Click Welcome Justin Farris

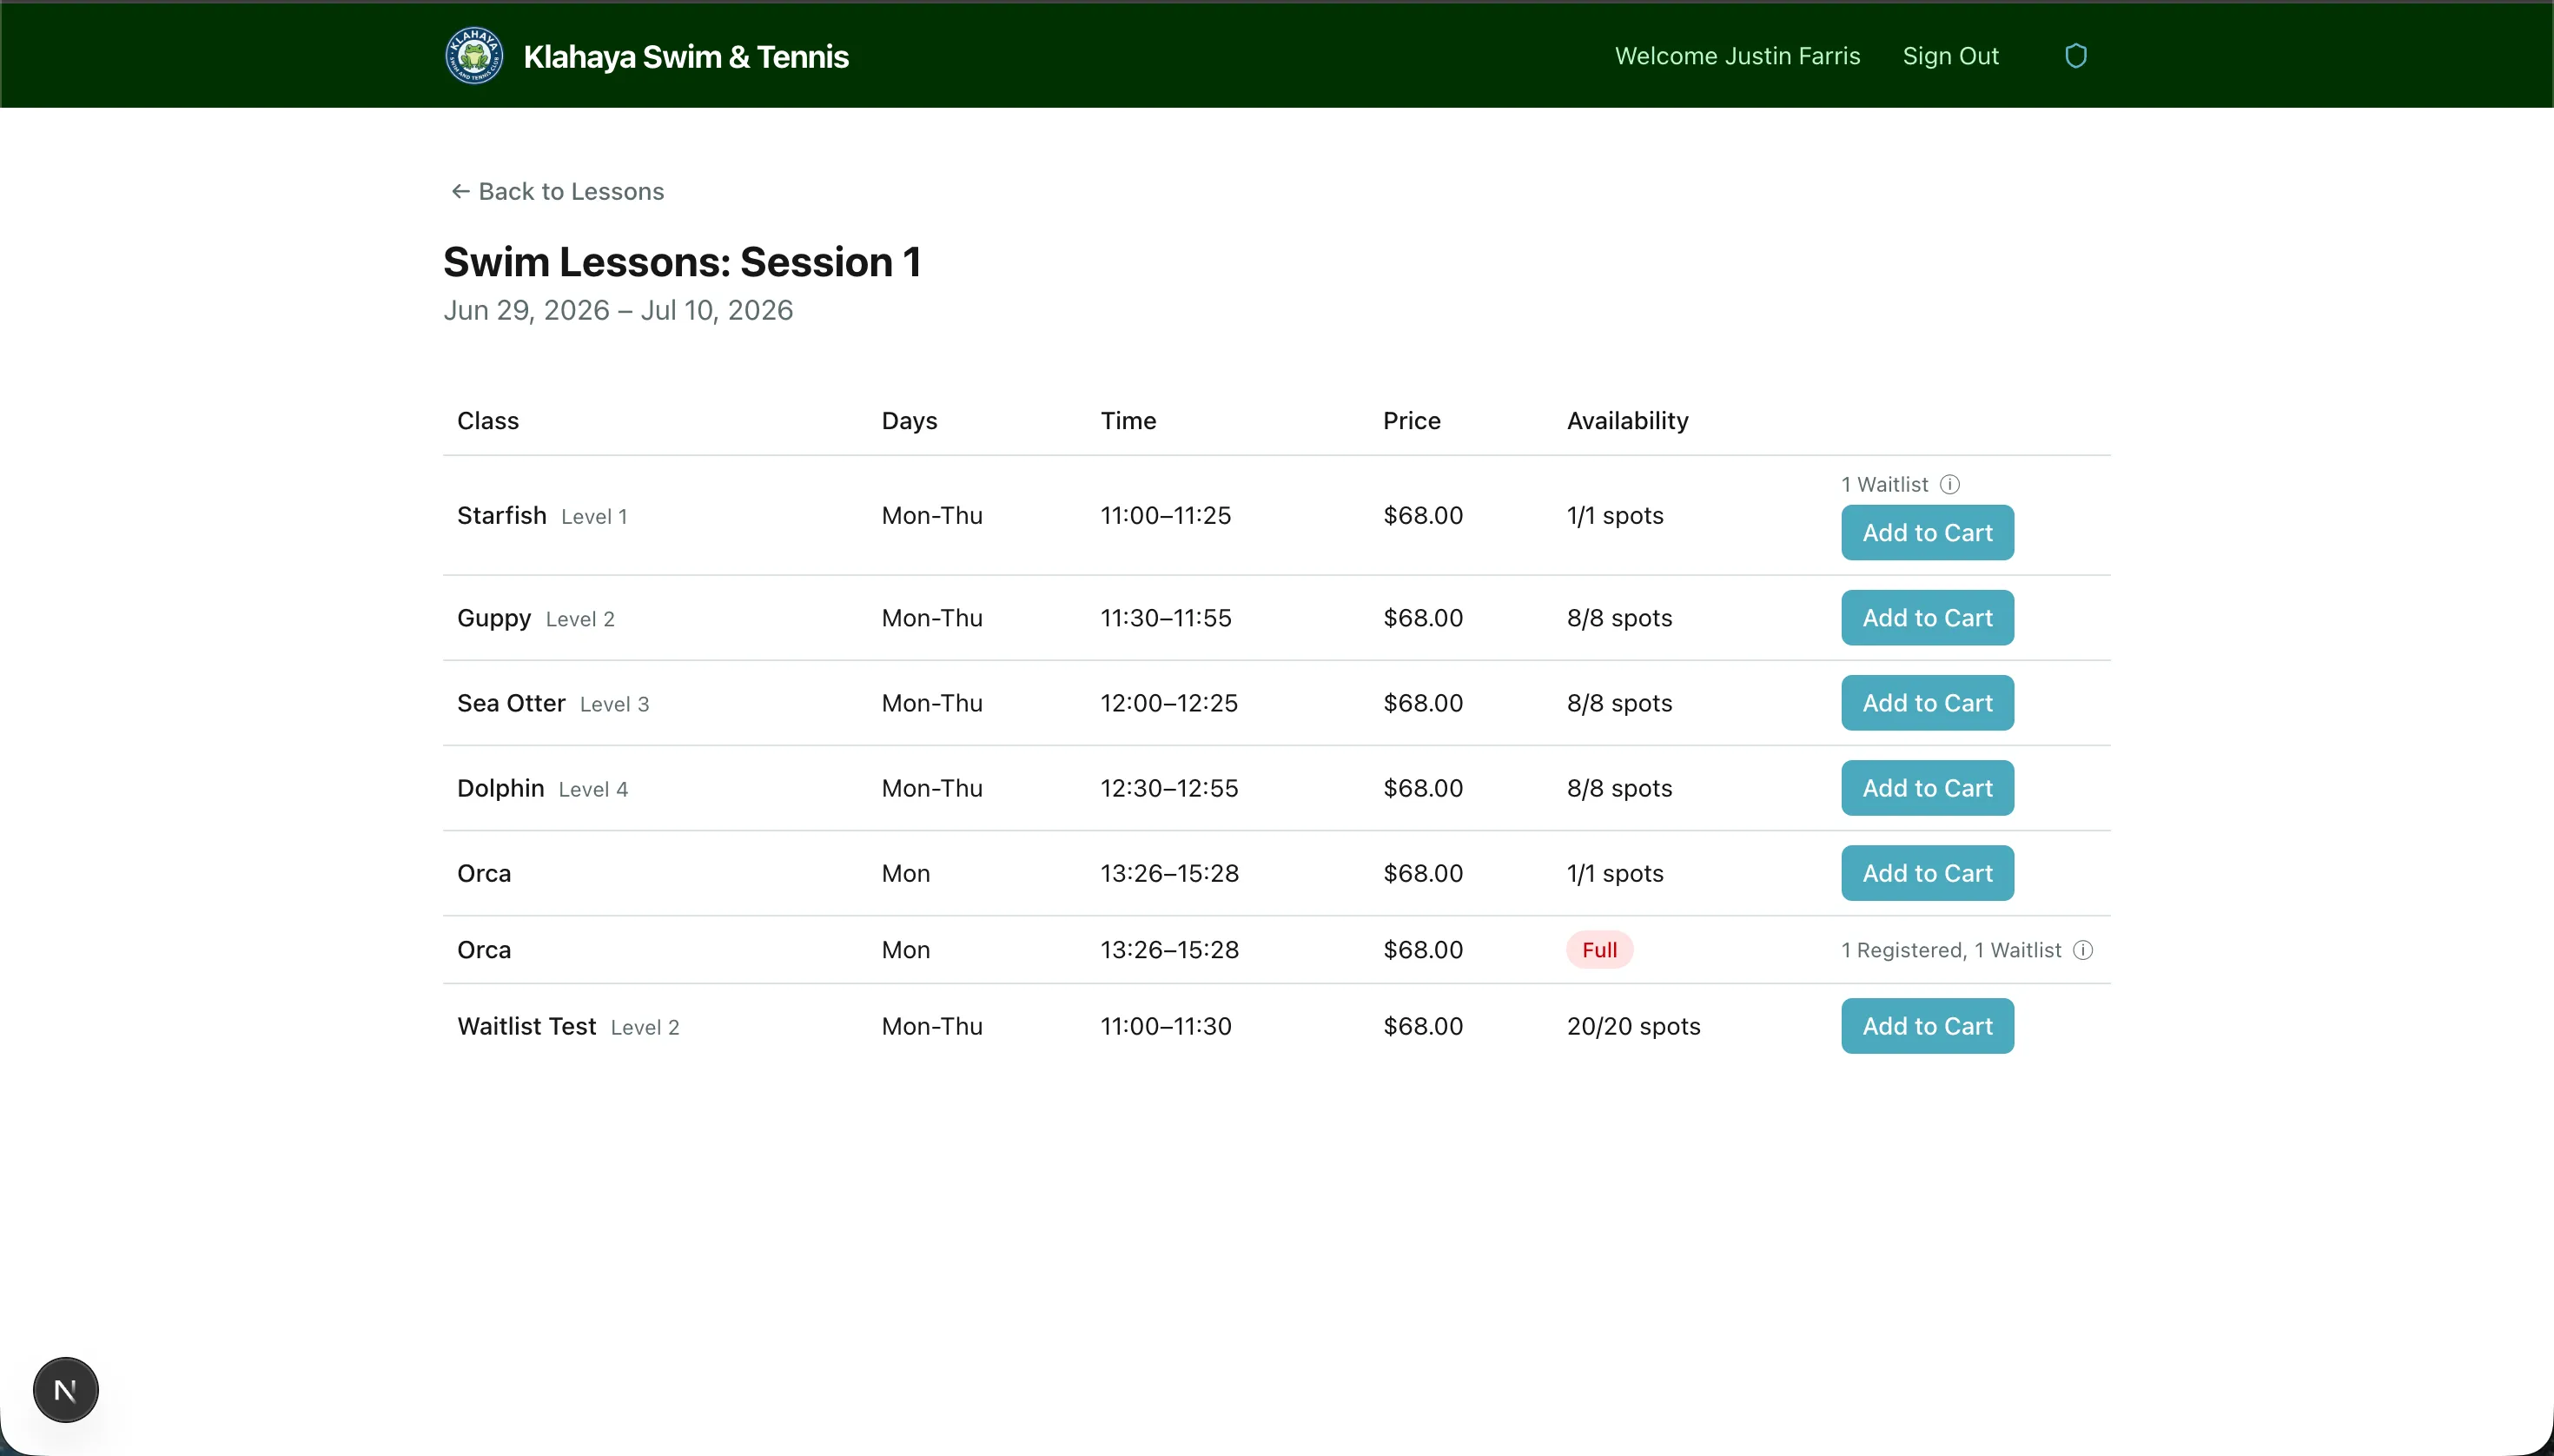click(1736, 55)
